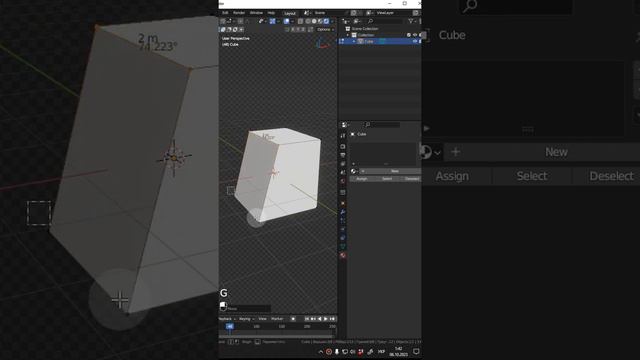Screen dimensions: 640x360
Task: Open the Render properties tab
Action: (x=343, y=147)
